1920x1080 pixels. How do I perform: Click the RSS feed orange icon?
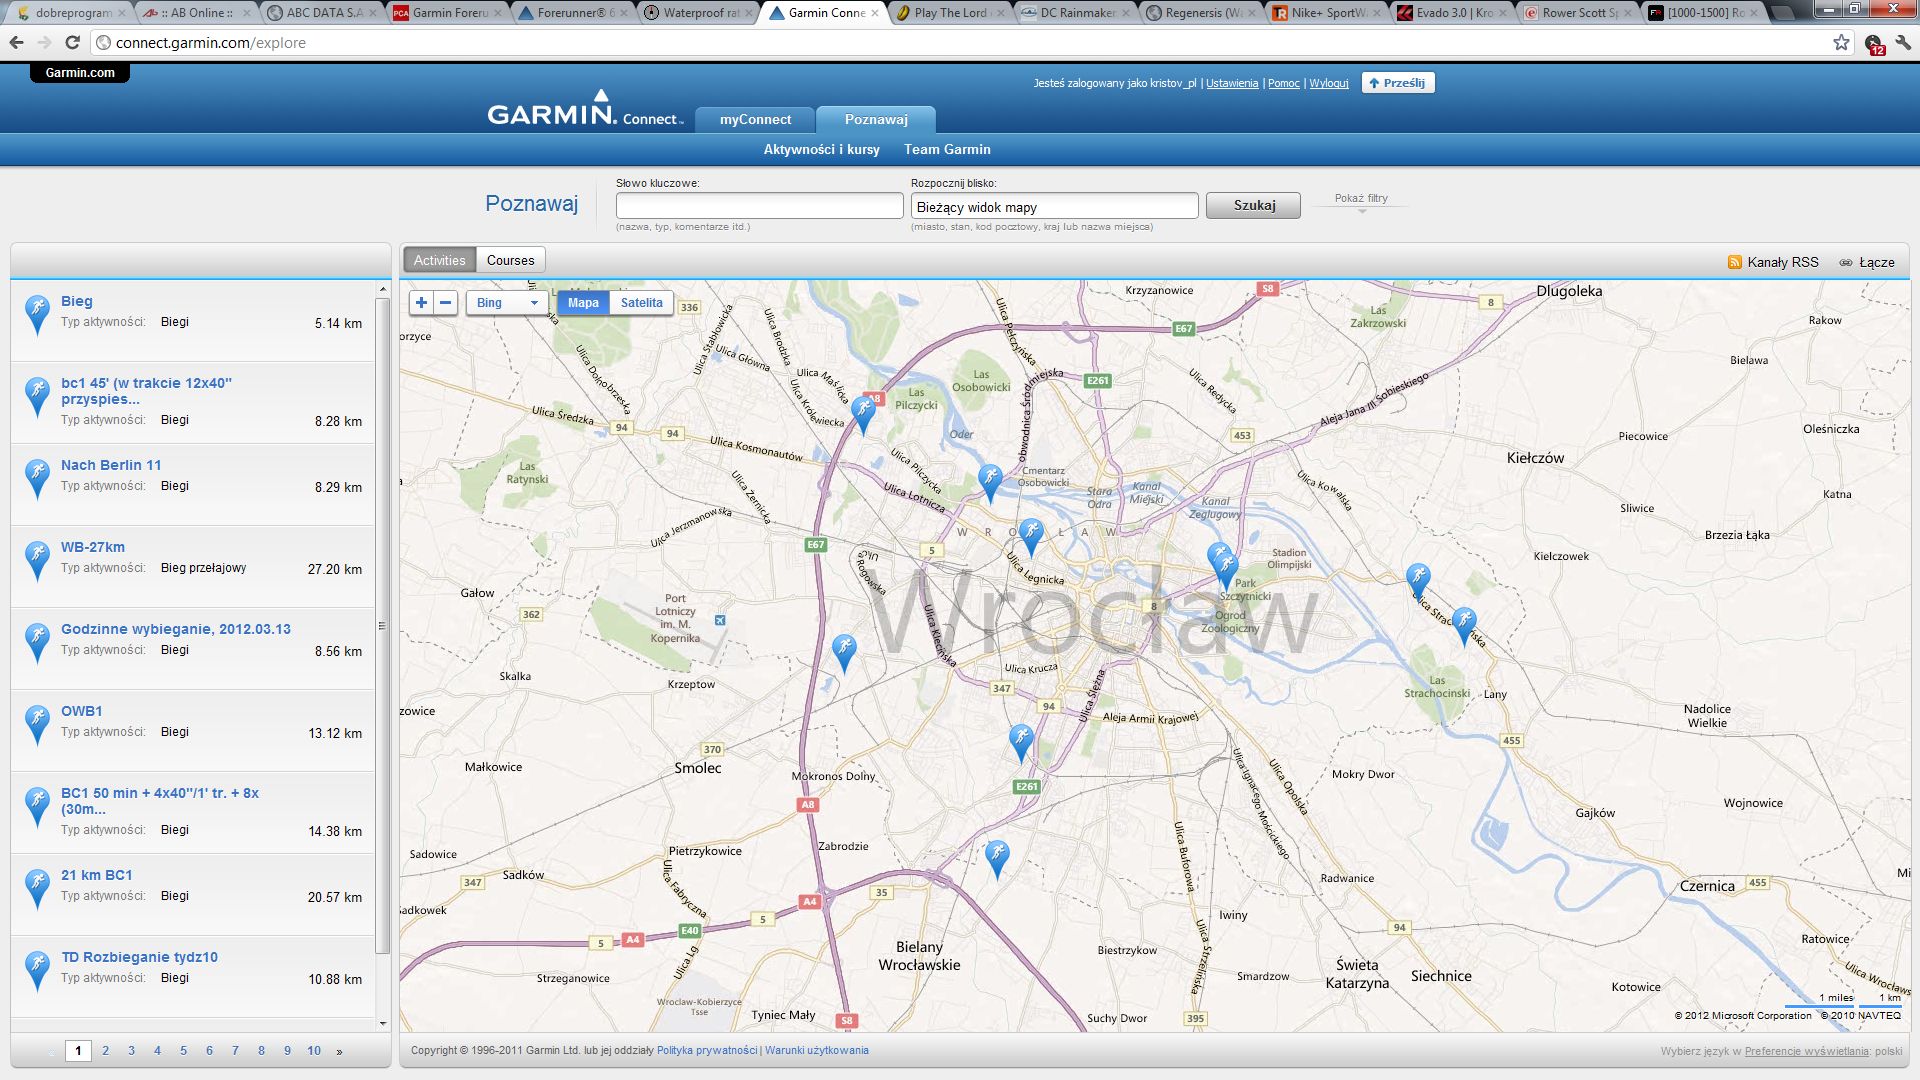(1735, 262)
